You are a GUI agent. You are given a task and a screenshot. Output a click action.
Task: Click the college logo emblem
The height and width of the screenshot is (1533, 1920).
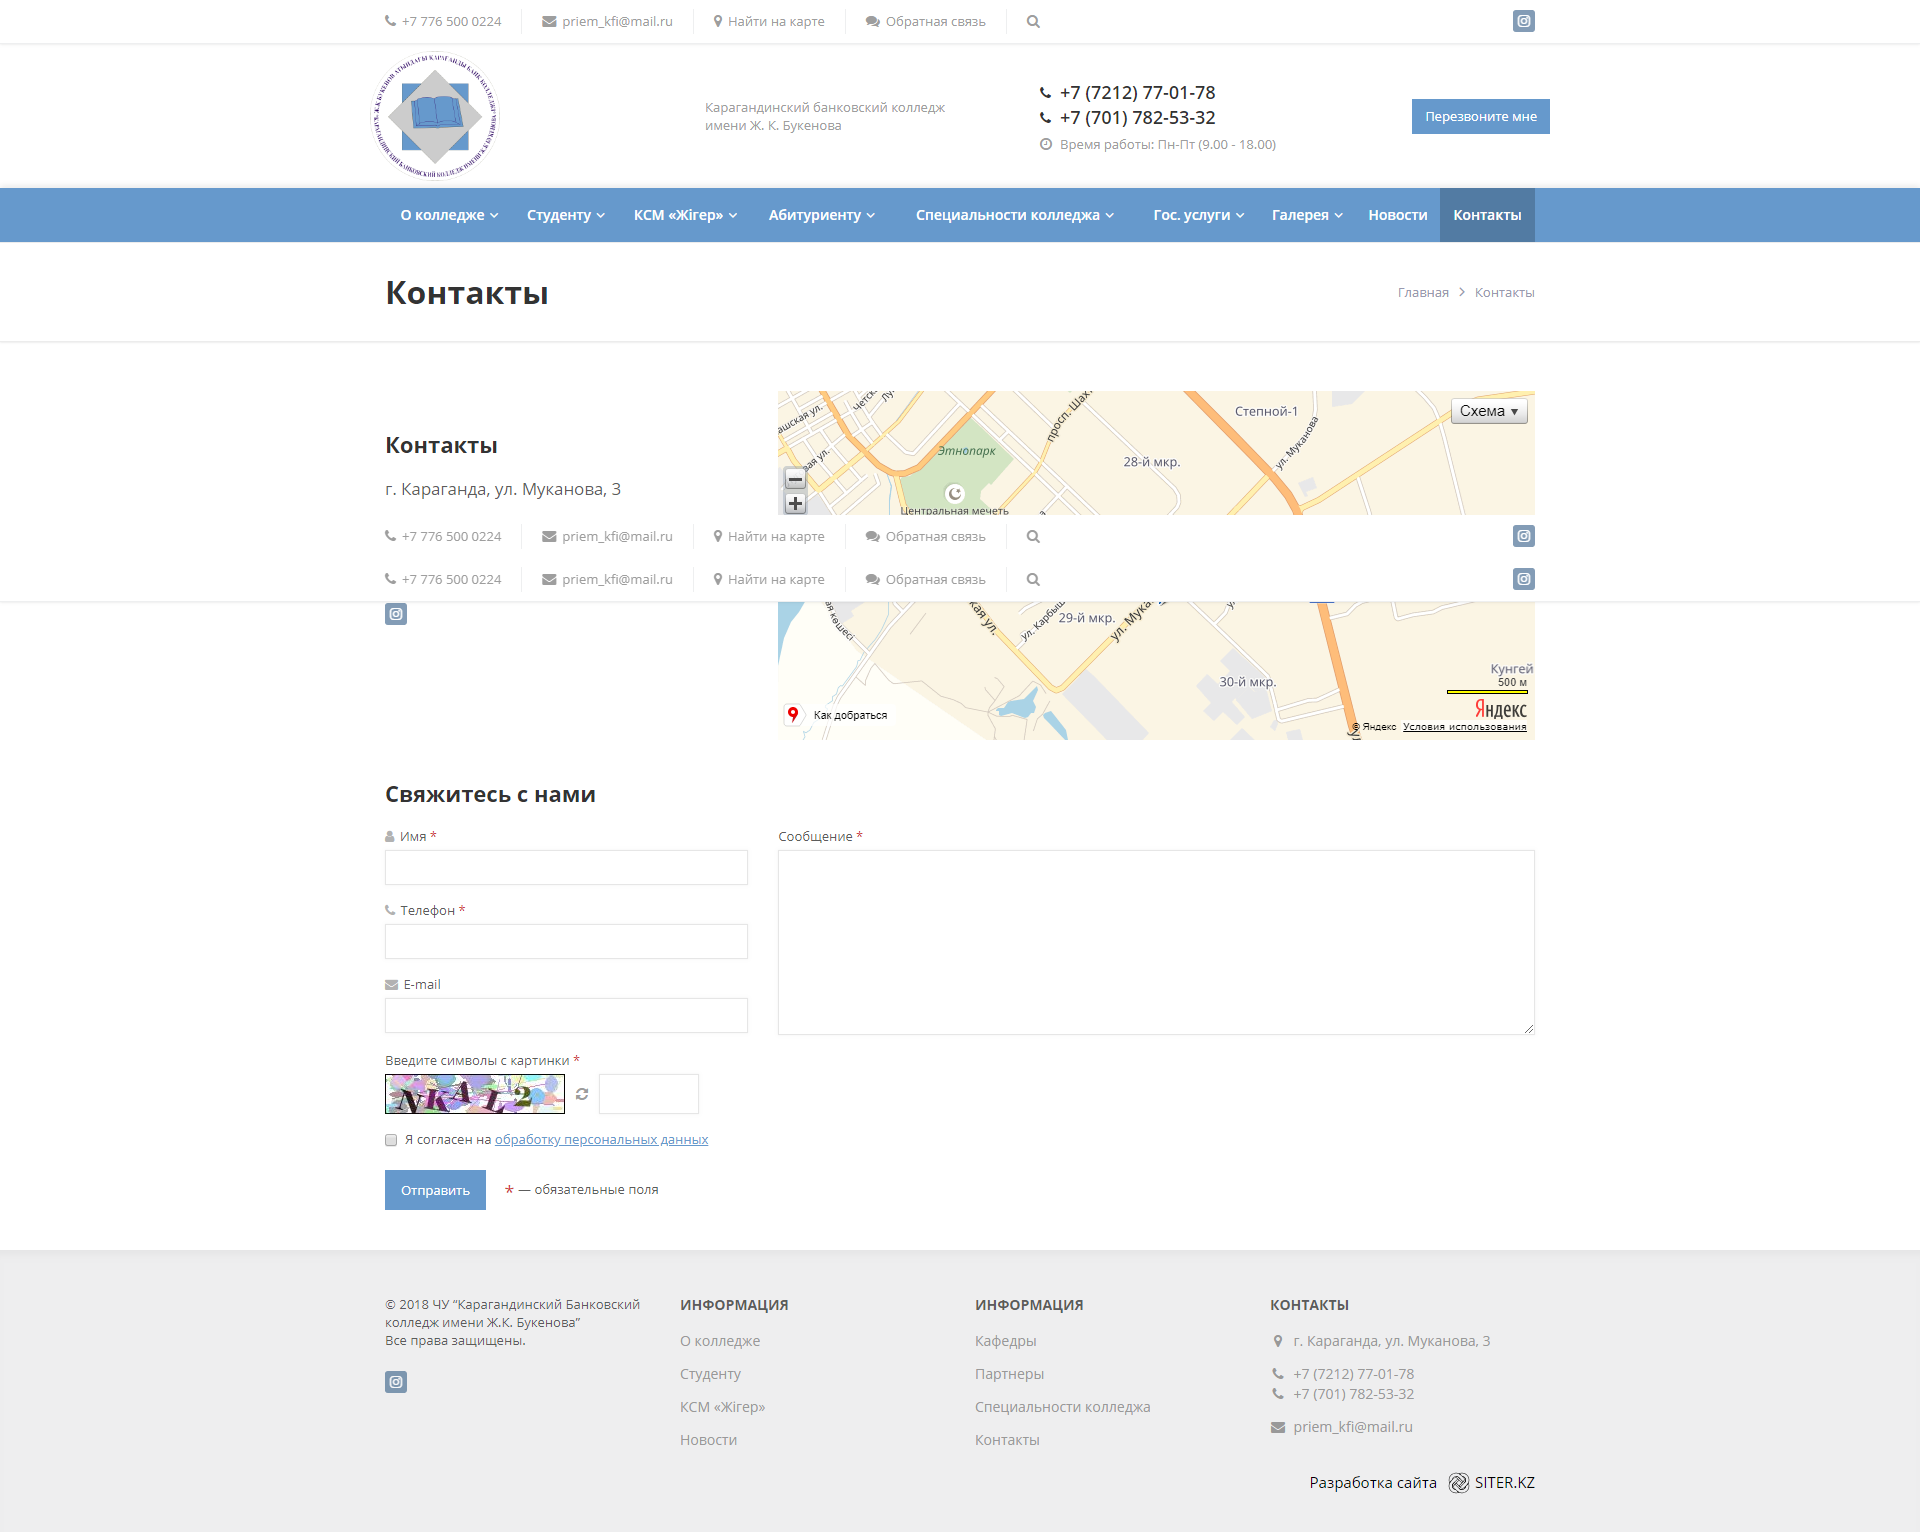435,116
